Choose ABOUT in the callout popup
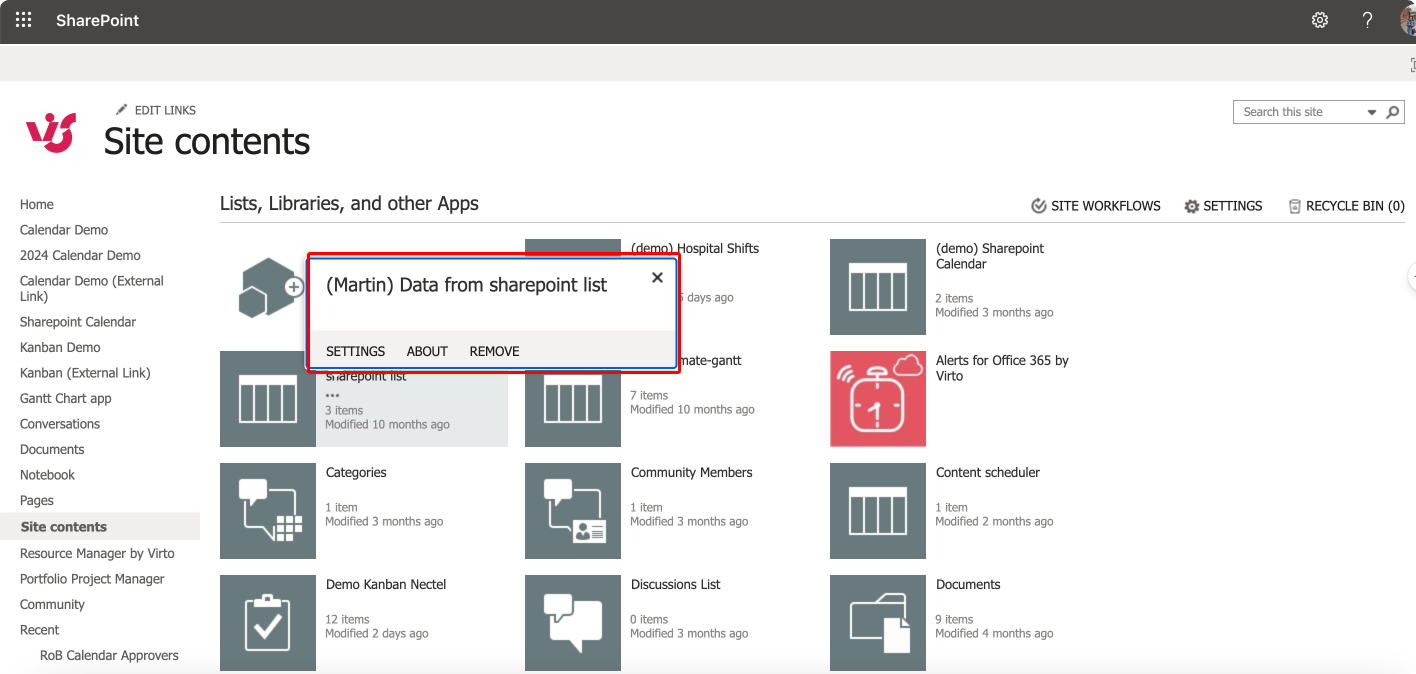 coord(427,351)
